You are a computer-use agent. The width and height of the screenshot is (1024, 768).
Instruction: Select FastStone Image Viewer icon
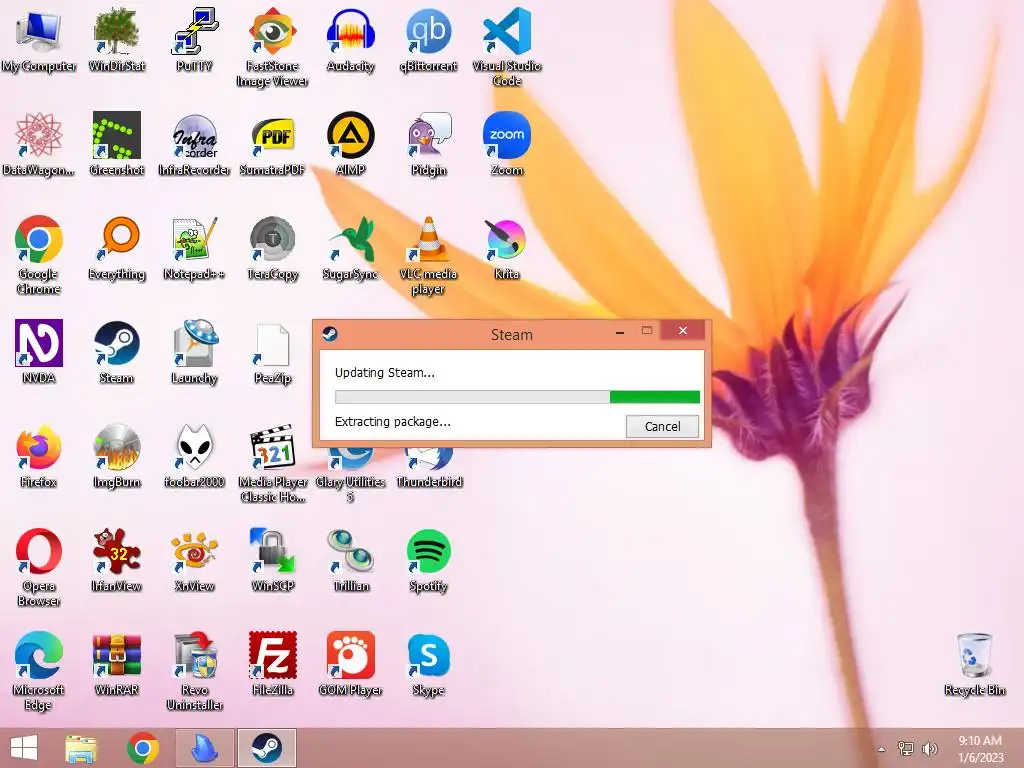[272, 48]
